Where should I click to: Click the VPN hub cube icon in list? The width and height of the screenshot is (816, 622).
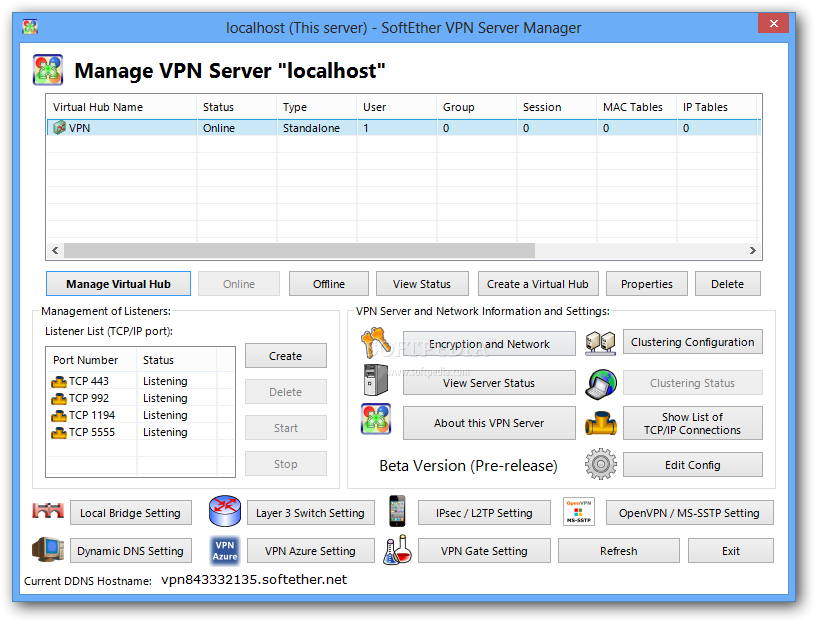[x=59, y=128]
